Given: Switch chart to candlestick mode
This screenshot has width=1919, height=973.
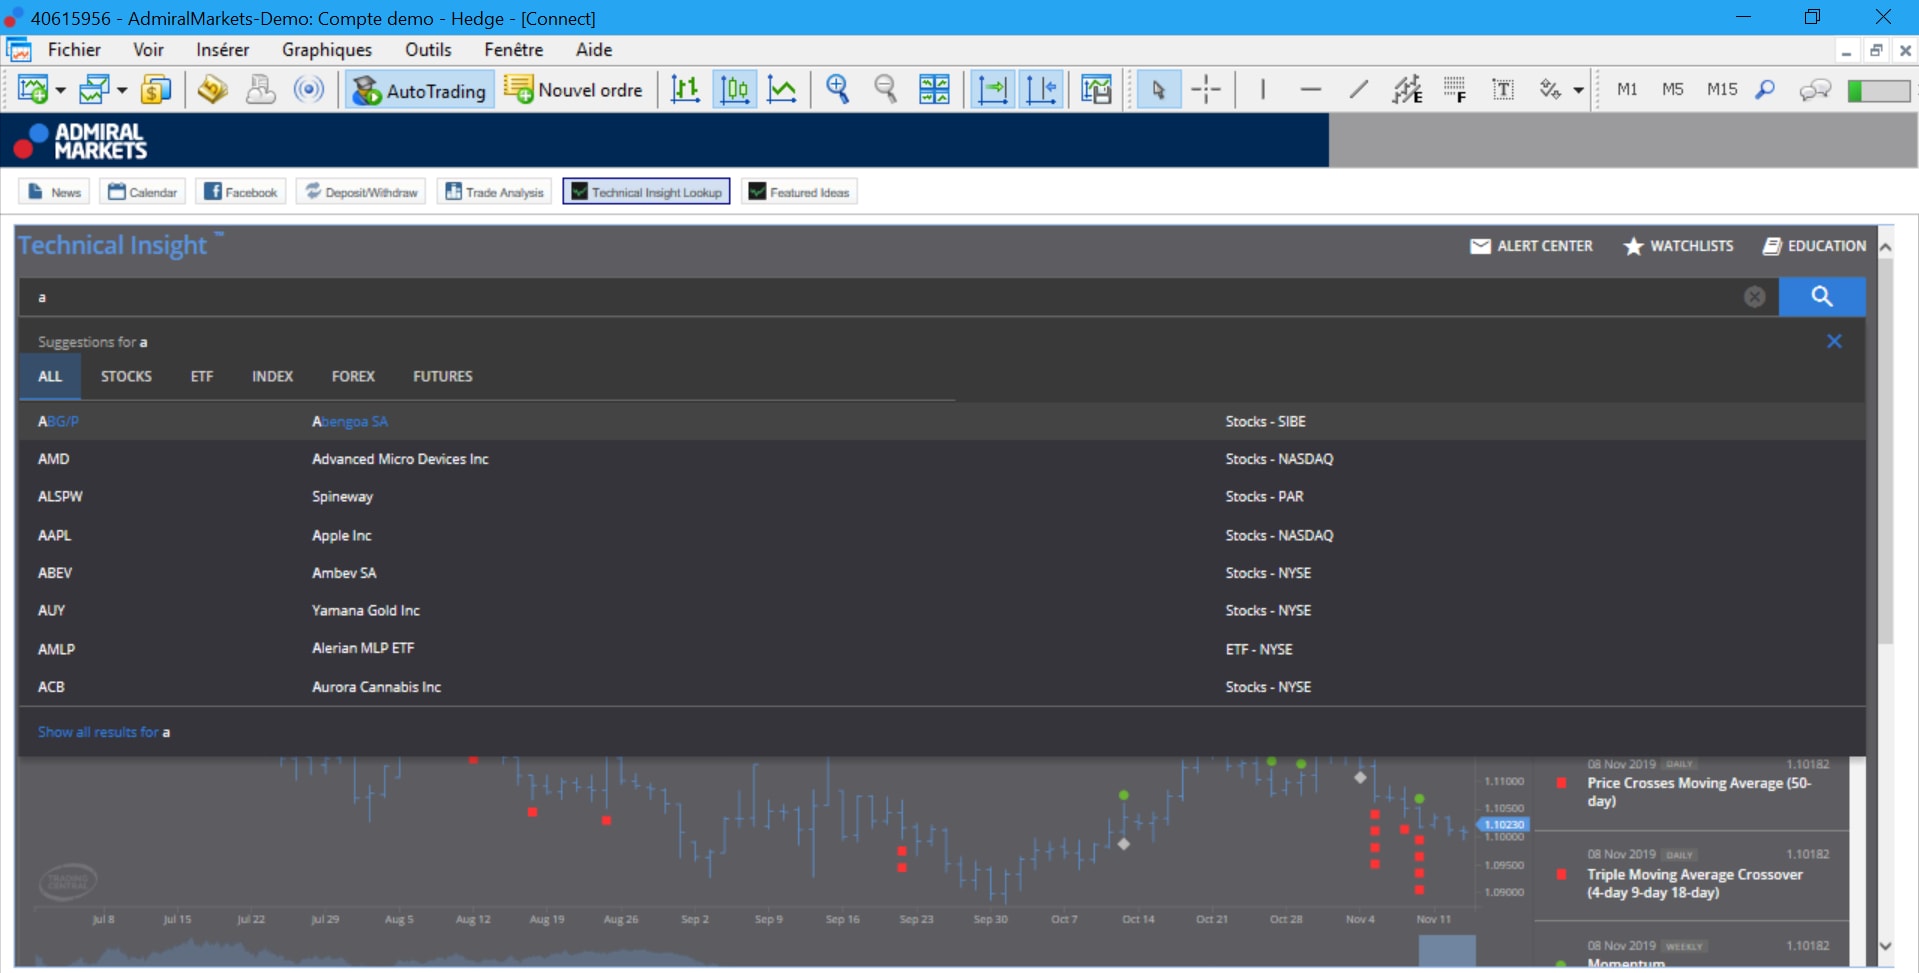Looking at the screenshot, I should click(x=735, y=89).
